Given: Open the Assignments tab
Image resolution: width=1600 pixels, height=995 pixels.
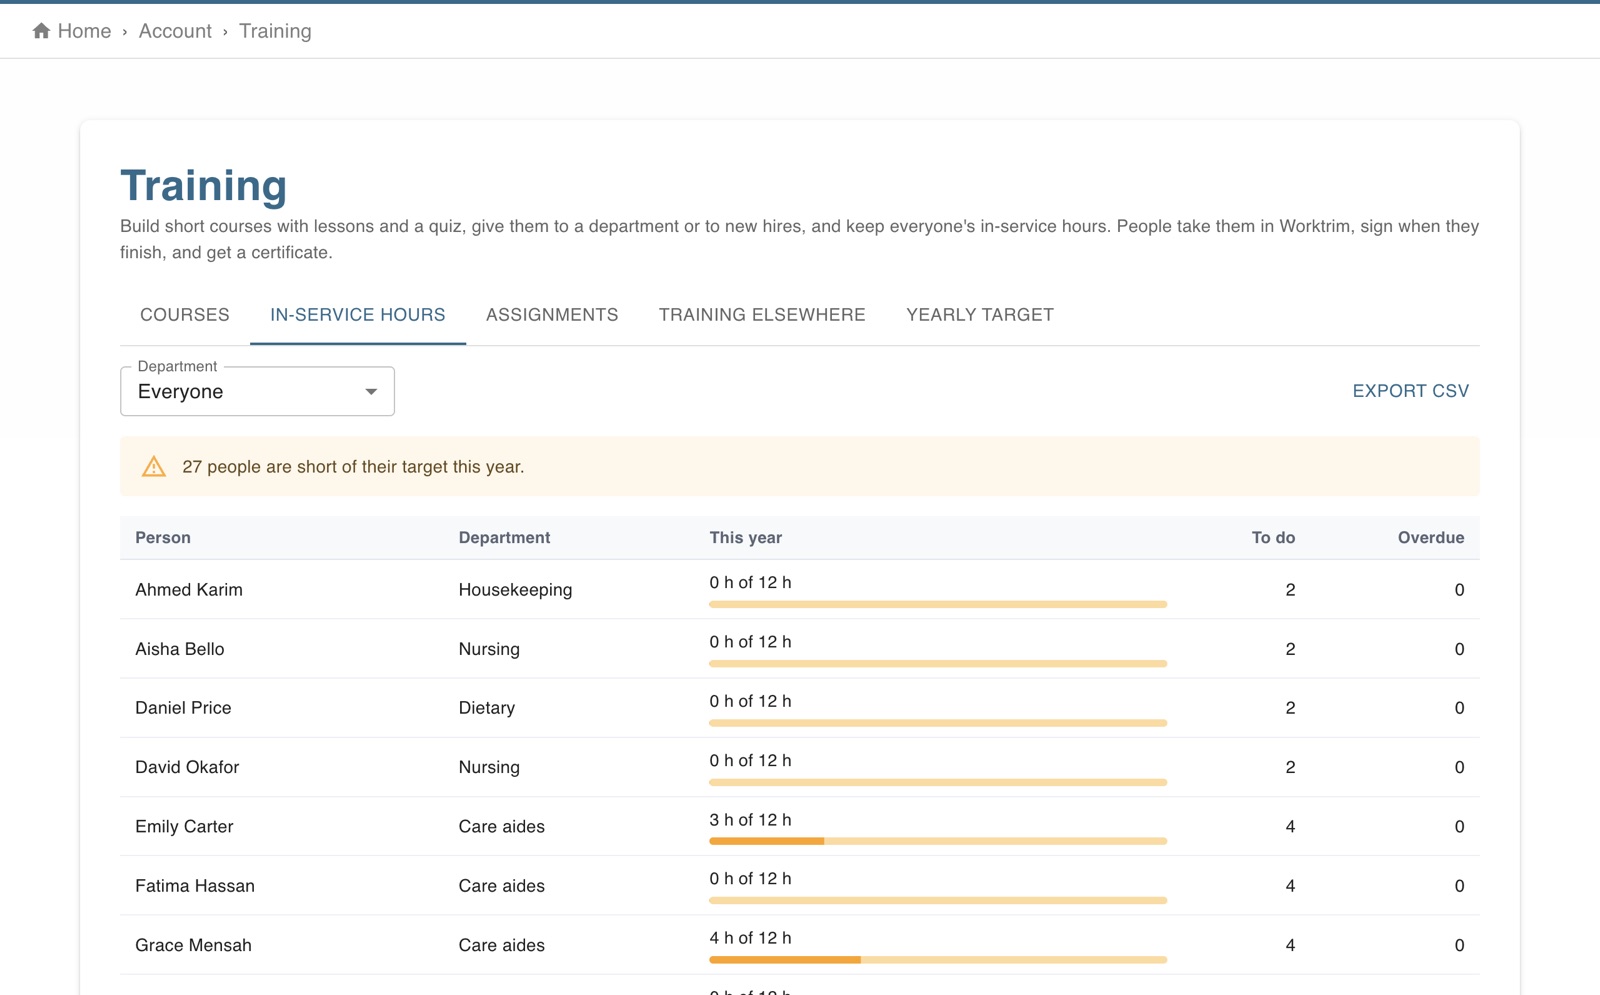Looking at the screenshot, I should pos(552,315).
